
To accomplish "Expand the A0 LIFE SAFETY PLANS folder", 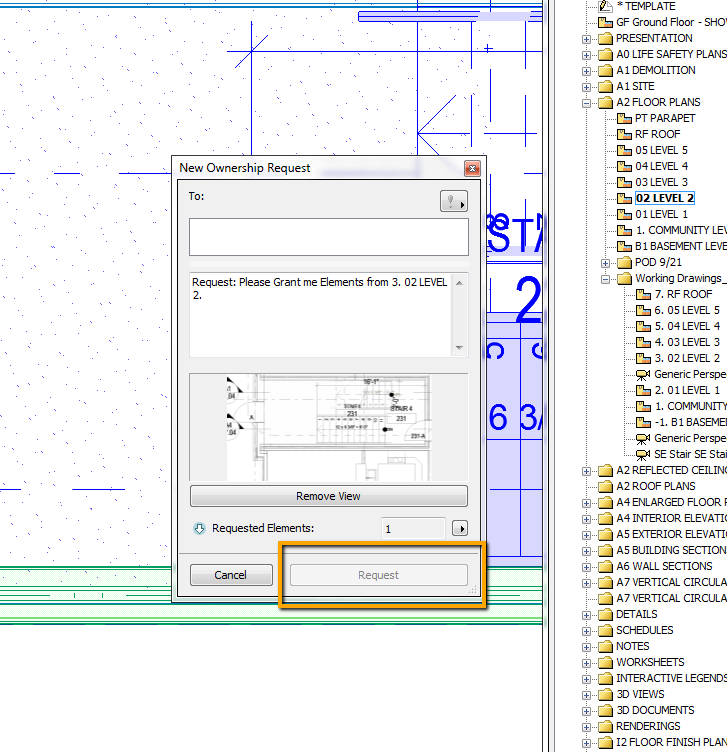I will point(586,55).
